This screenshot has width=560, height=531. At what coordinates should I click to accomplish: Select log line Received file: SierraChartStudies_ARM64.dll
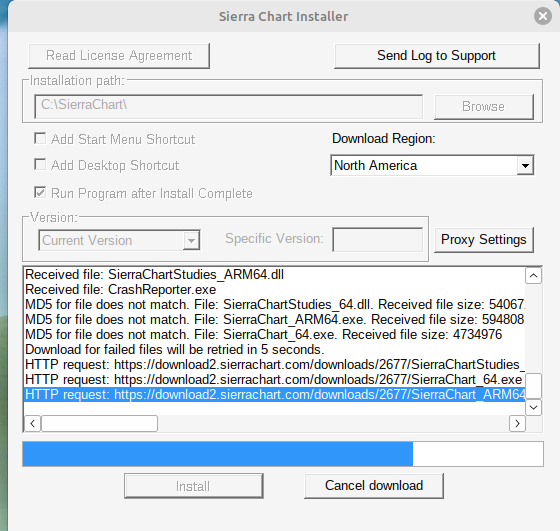(274, 275)
